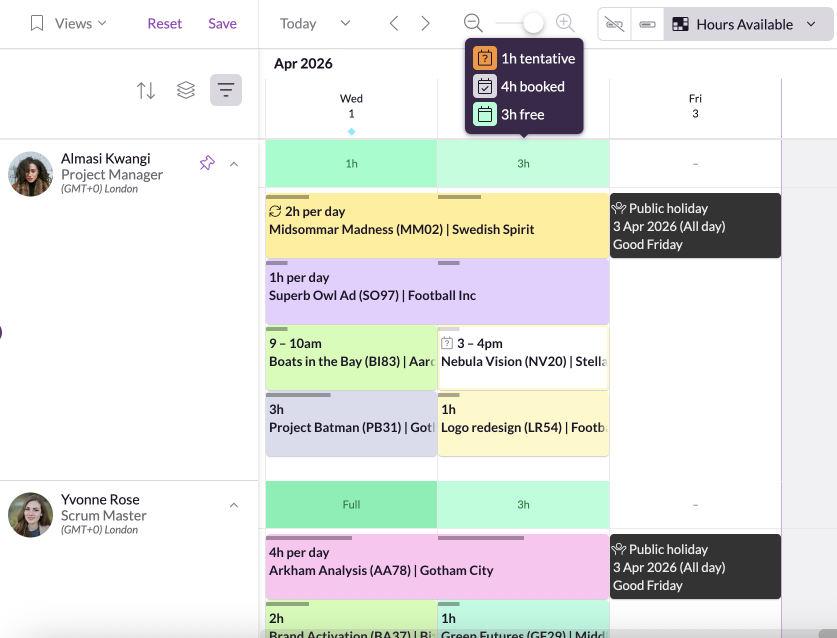
Task: Toggle the hidden eye visibility button
Action: coord(615,24)
